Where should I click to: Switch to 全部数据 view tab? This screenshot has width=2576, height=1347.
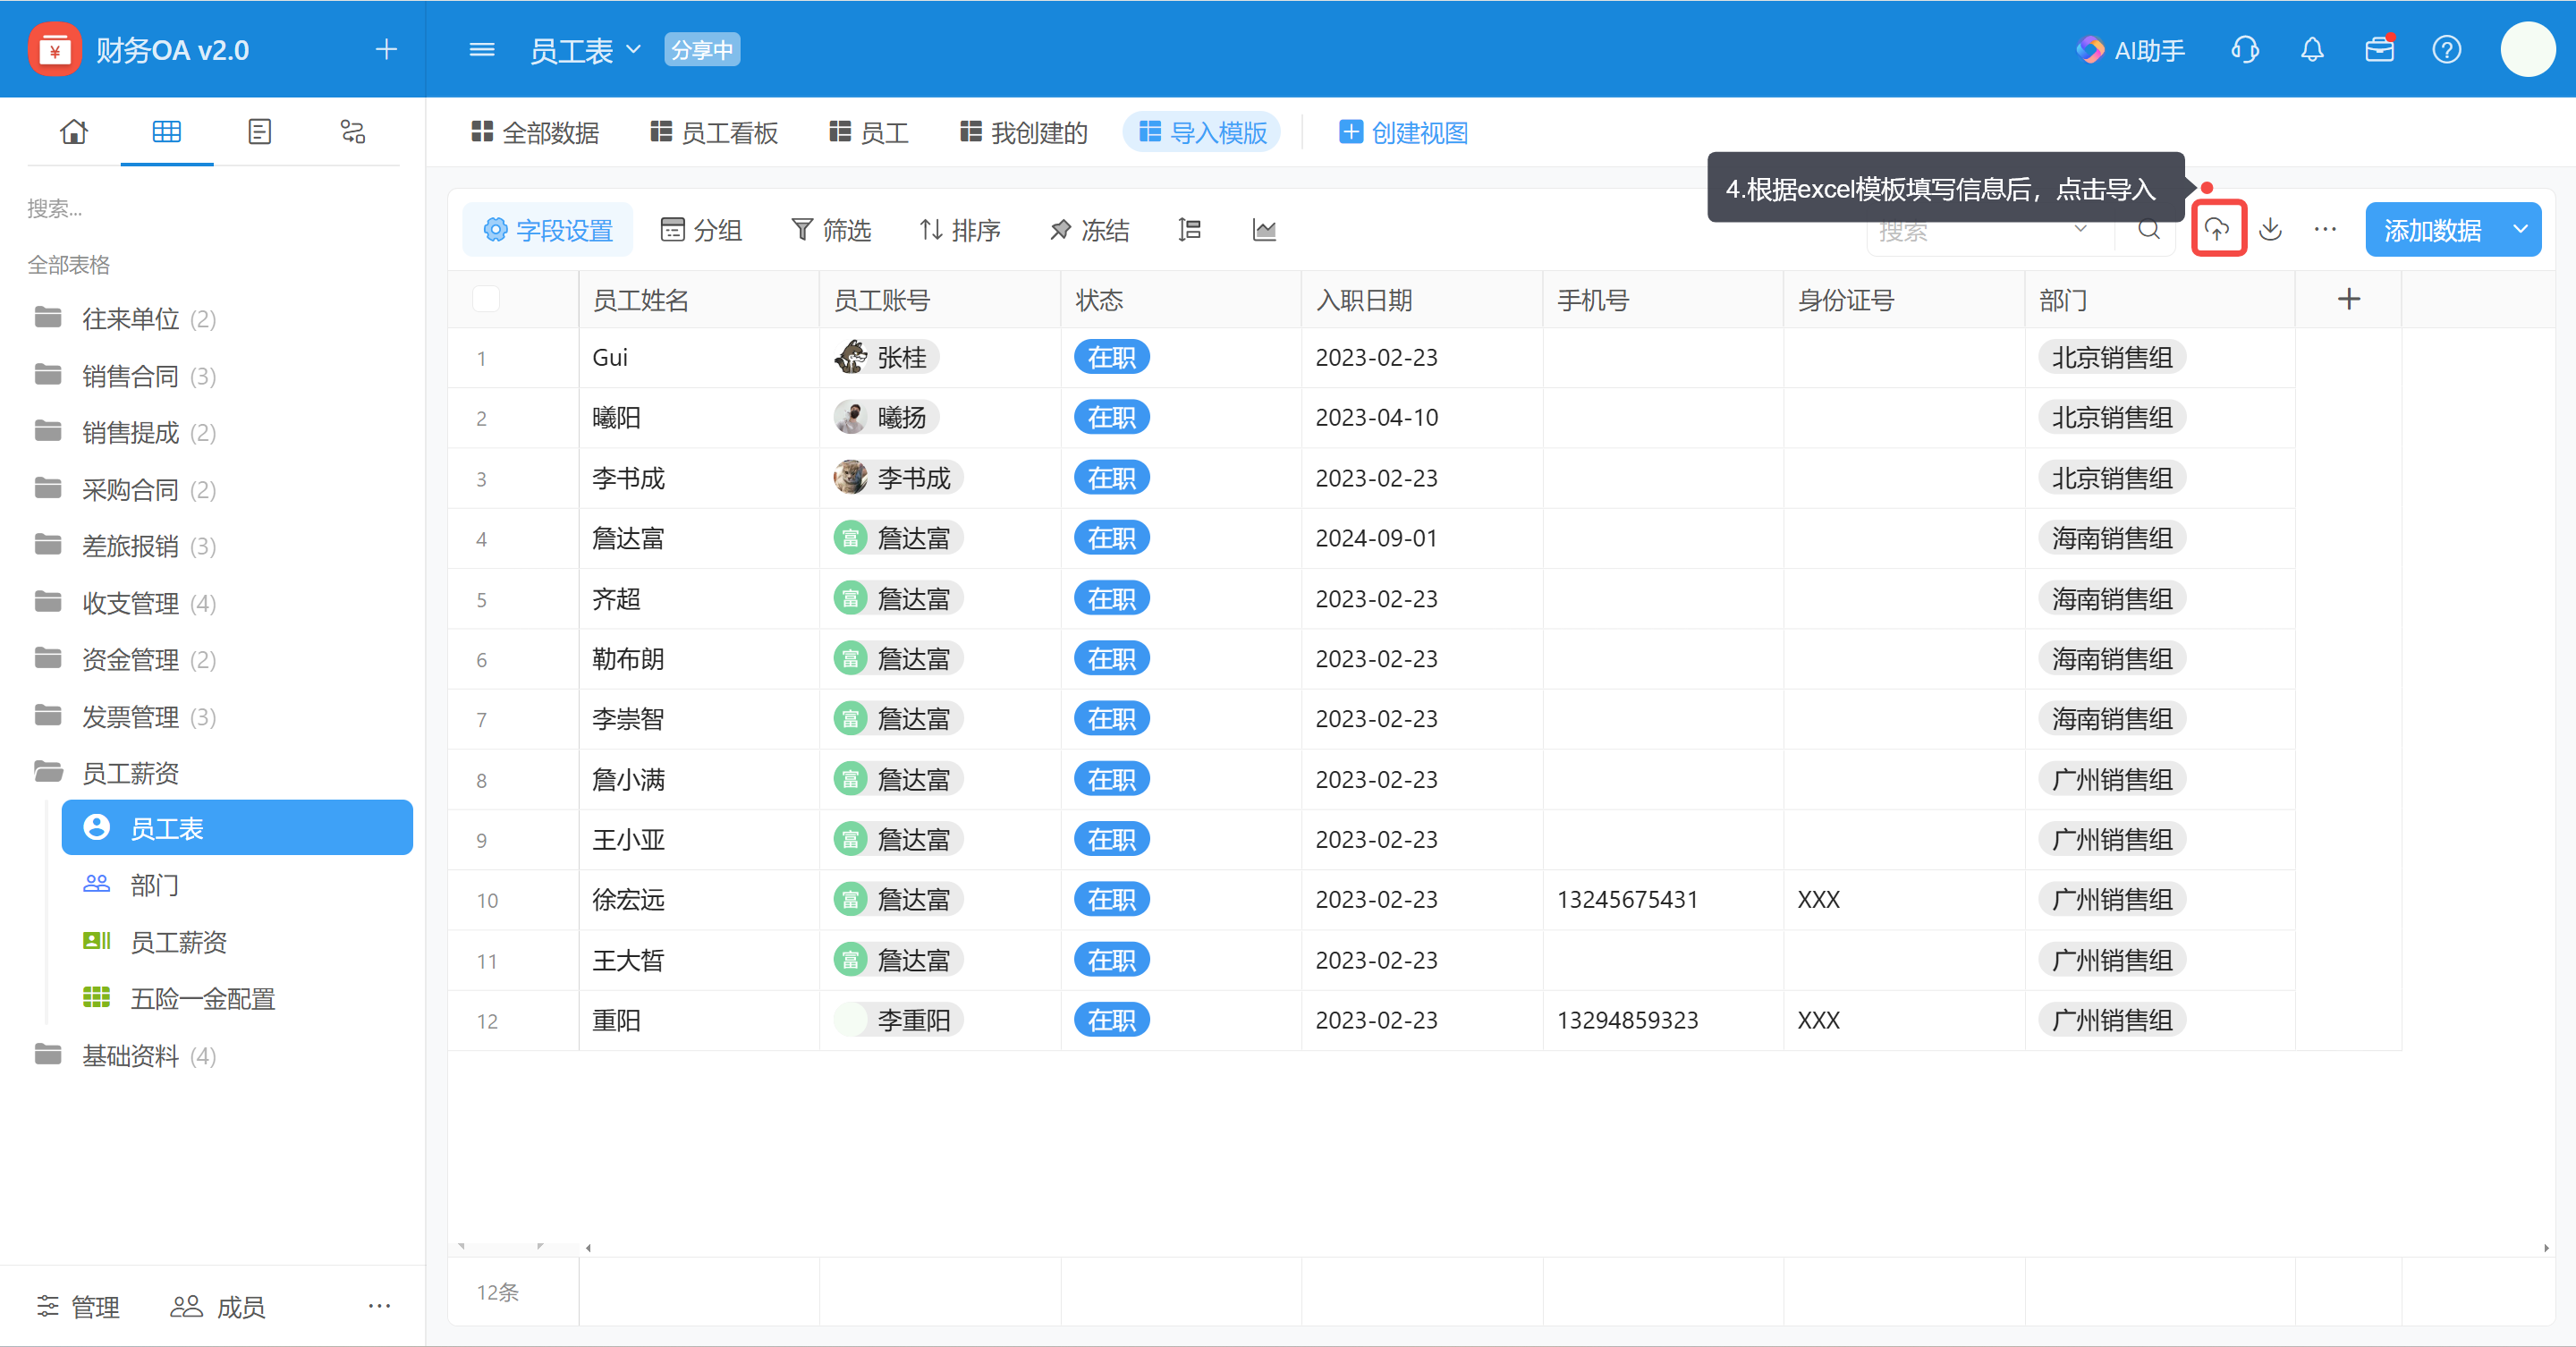[x=535, y=132]
